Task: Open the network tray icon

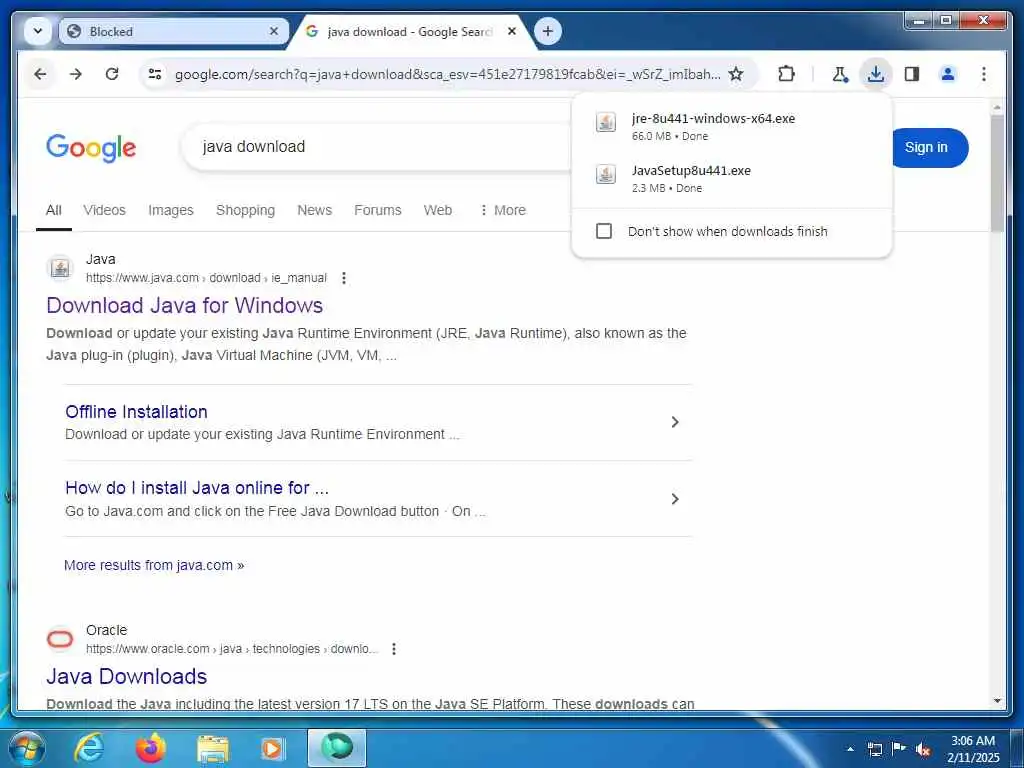Action: 874,749
